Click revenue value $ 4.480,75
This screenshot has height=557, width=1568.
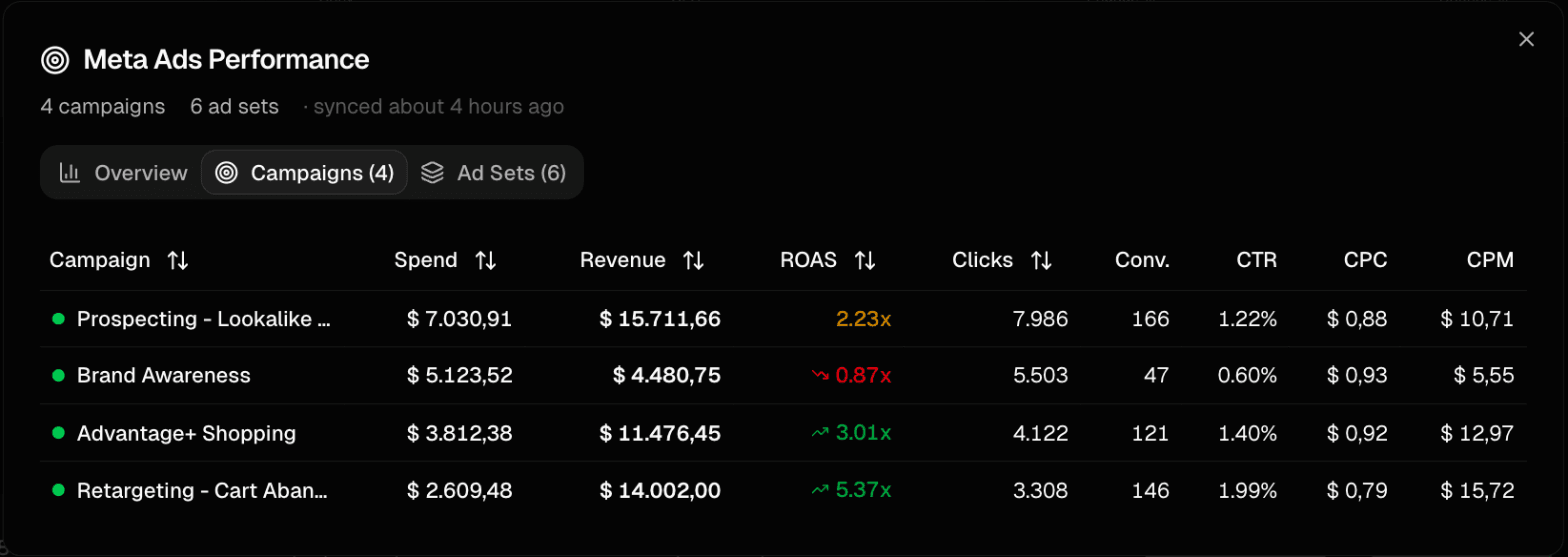667,376
